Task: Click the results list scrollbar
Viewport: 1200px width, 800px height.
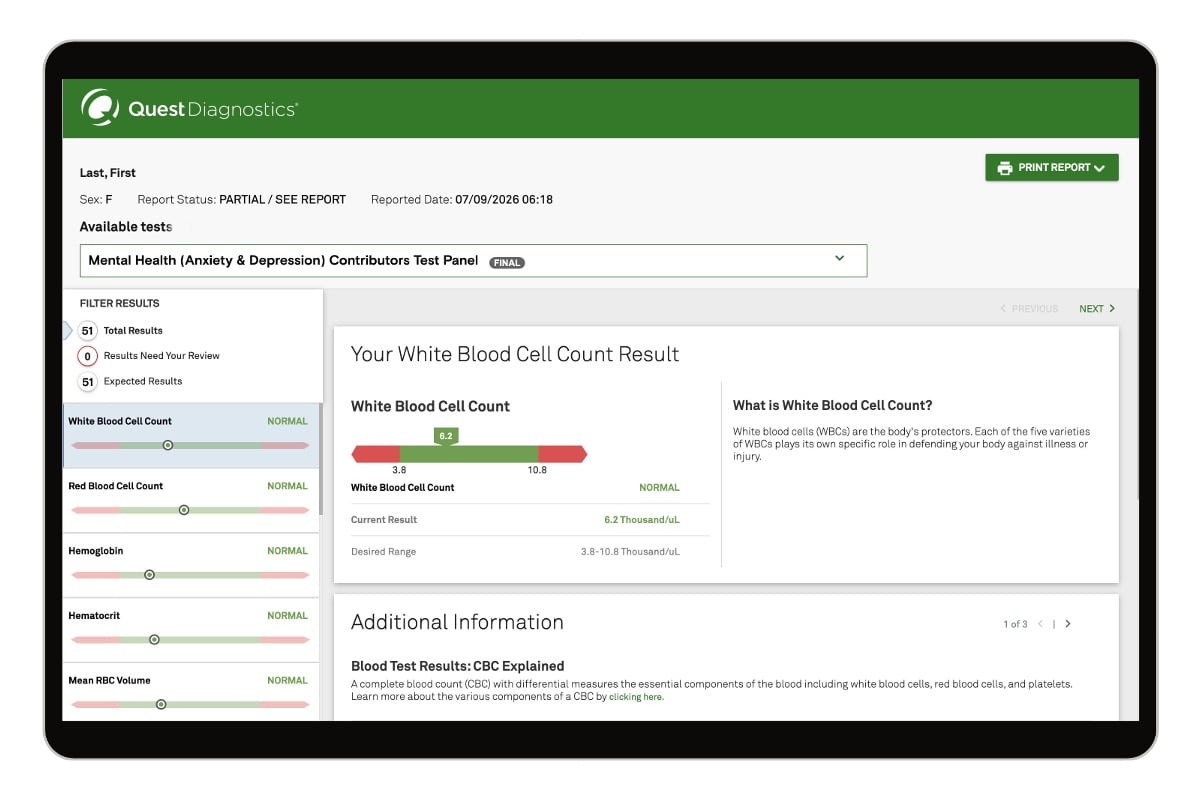Action: click(x=321, y=459)
